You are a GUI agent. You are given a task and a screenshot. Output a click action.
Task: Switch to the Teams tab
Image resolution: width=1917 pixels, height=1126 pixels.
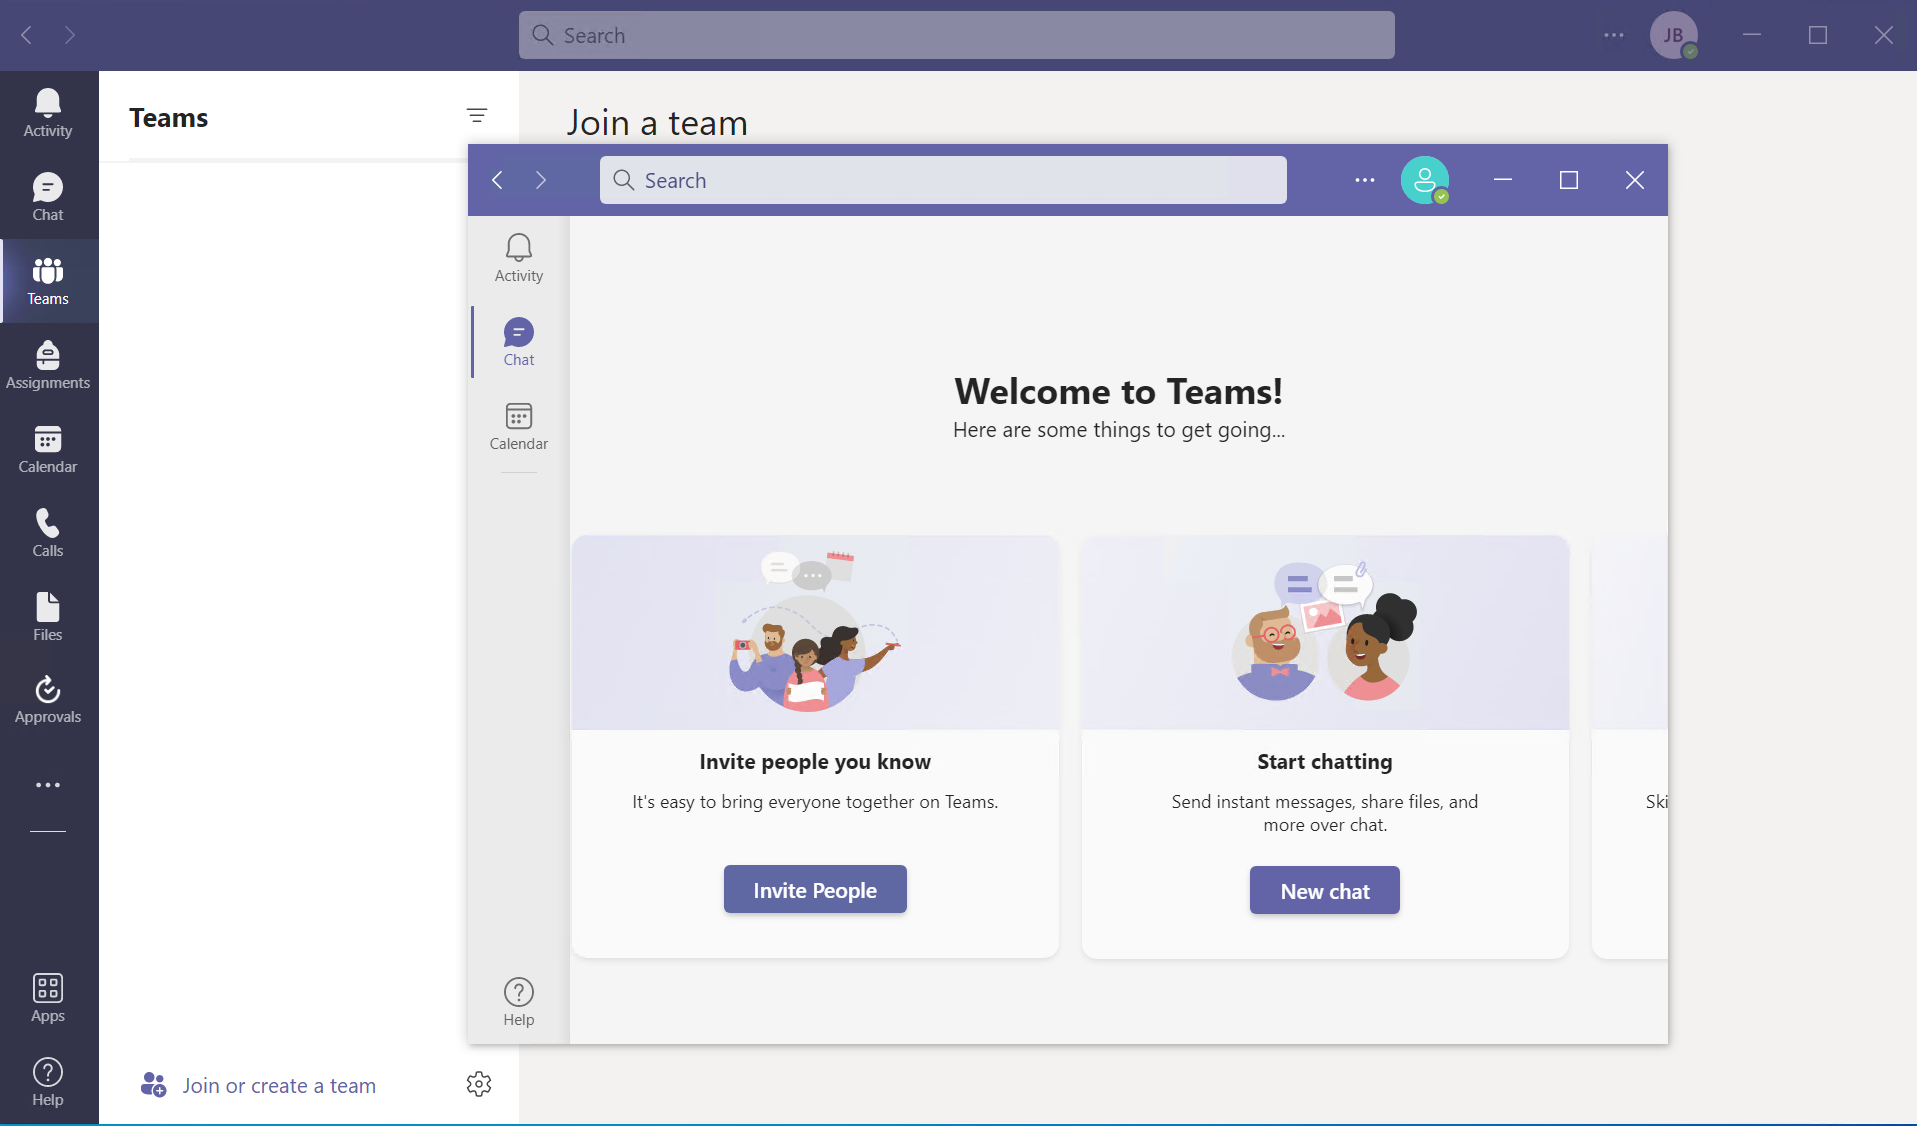(x=47, y=281)
